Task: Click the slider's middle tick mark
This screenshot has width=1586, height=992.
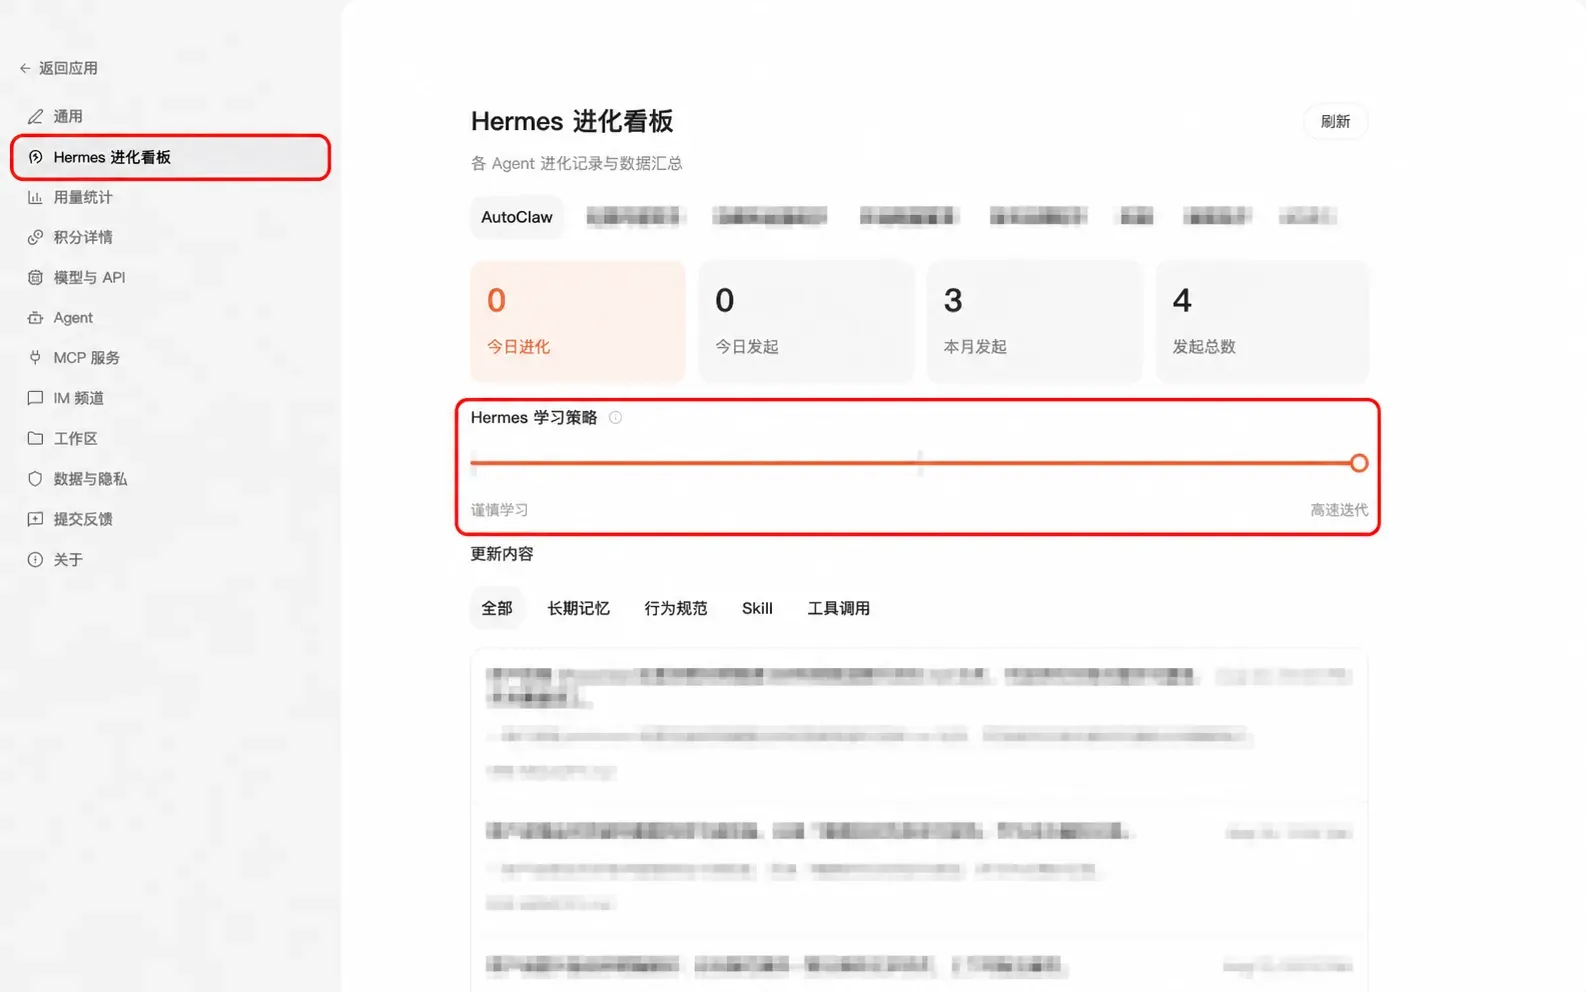Action: (920, 463)
